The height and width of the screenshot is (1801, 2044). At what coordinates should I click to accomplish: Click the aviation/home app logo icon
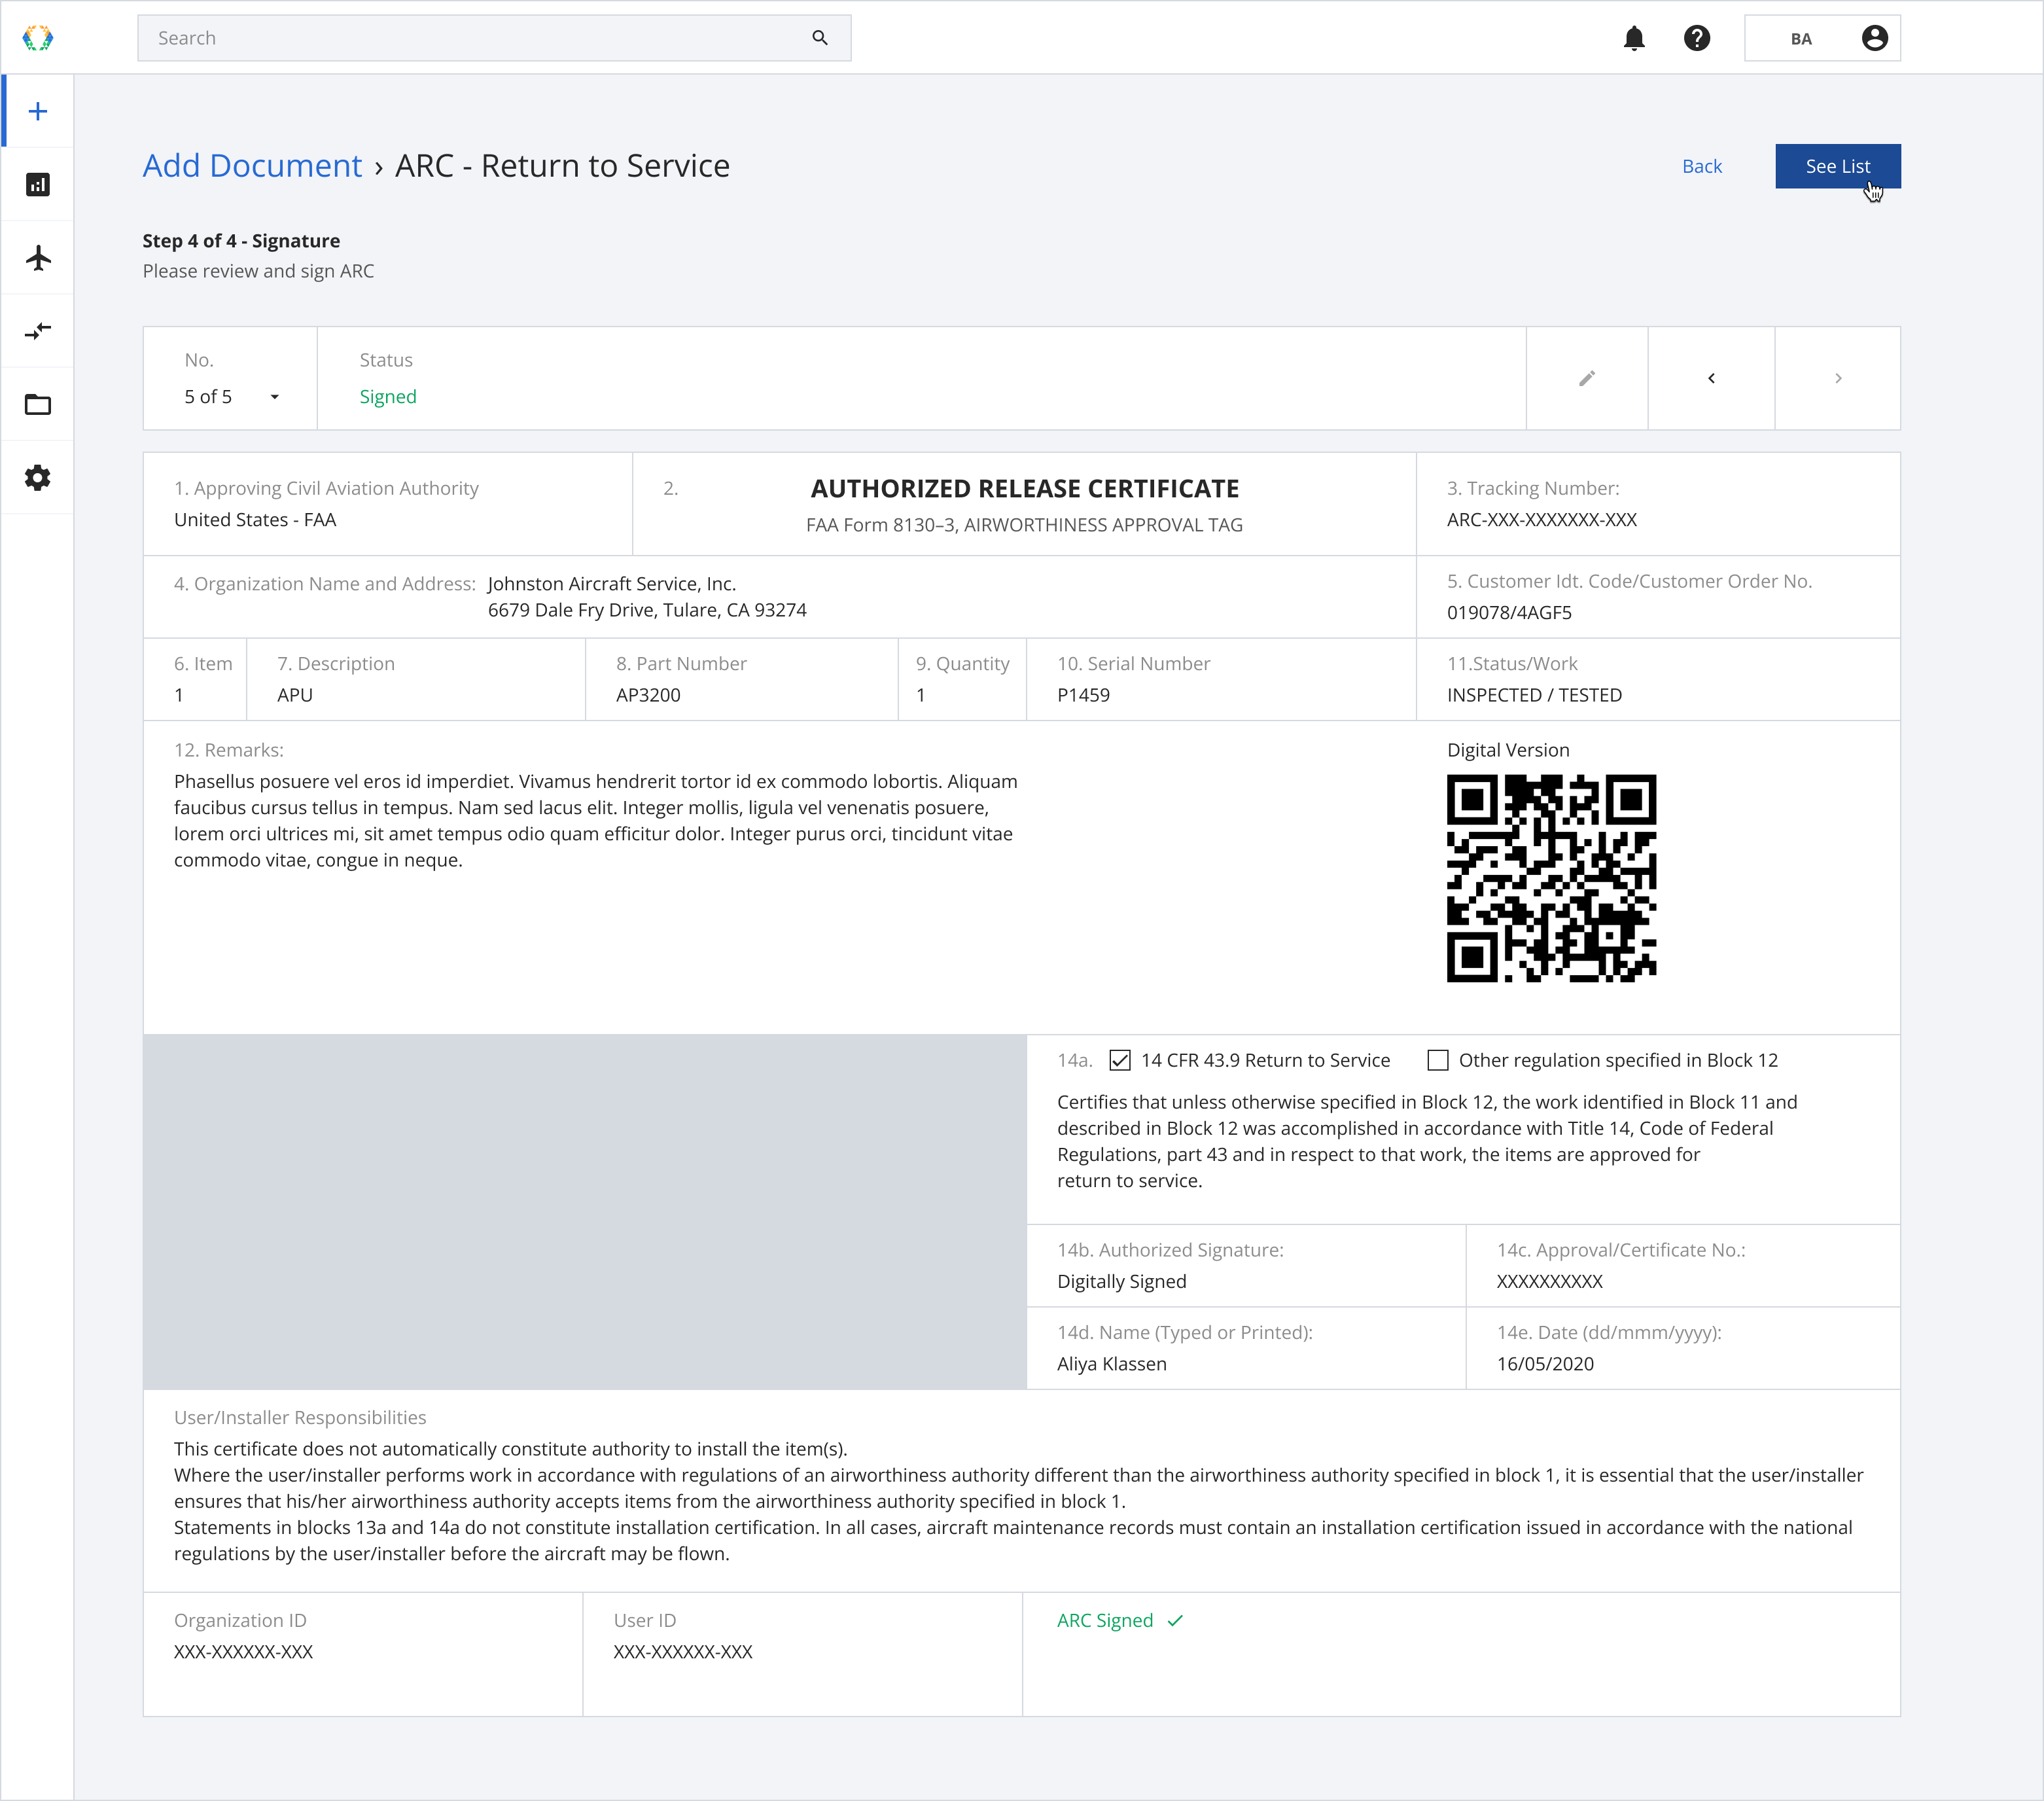(x=38, y=37)
